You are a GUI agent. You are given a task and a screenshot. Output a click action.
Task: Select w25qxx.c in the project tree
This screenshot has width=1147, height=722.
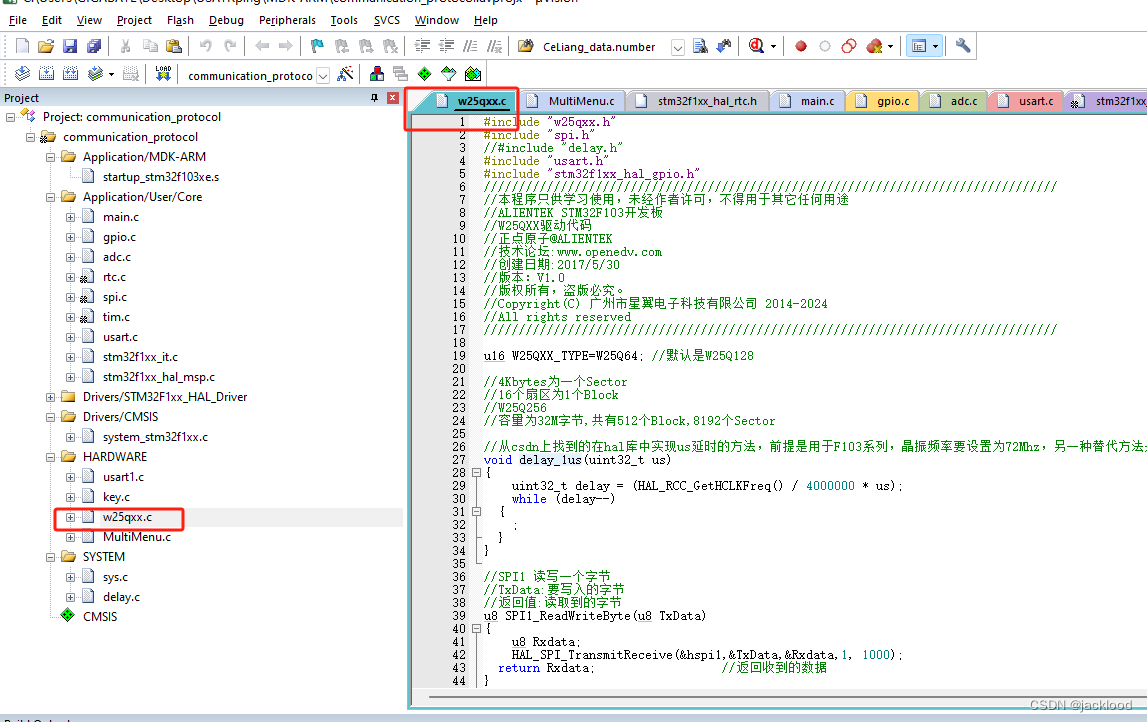[x=127, y=517]
